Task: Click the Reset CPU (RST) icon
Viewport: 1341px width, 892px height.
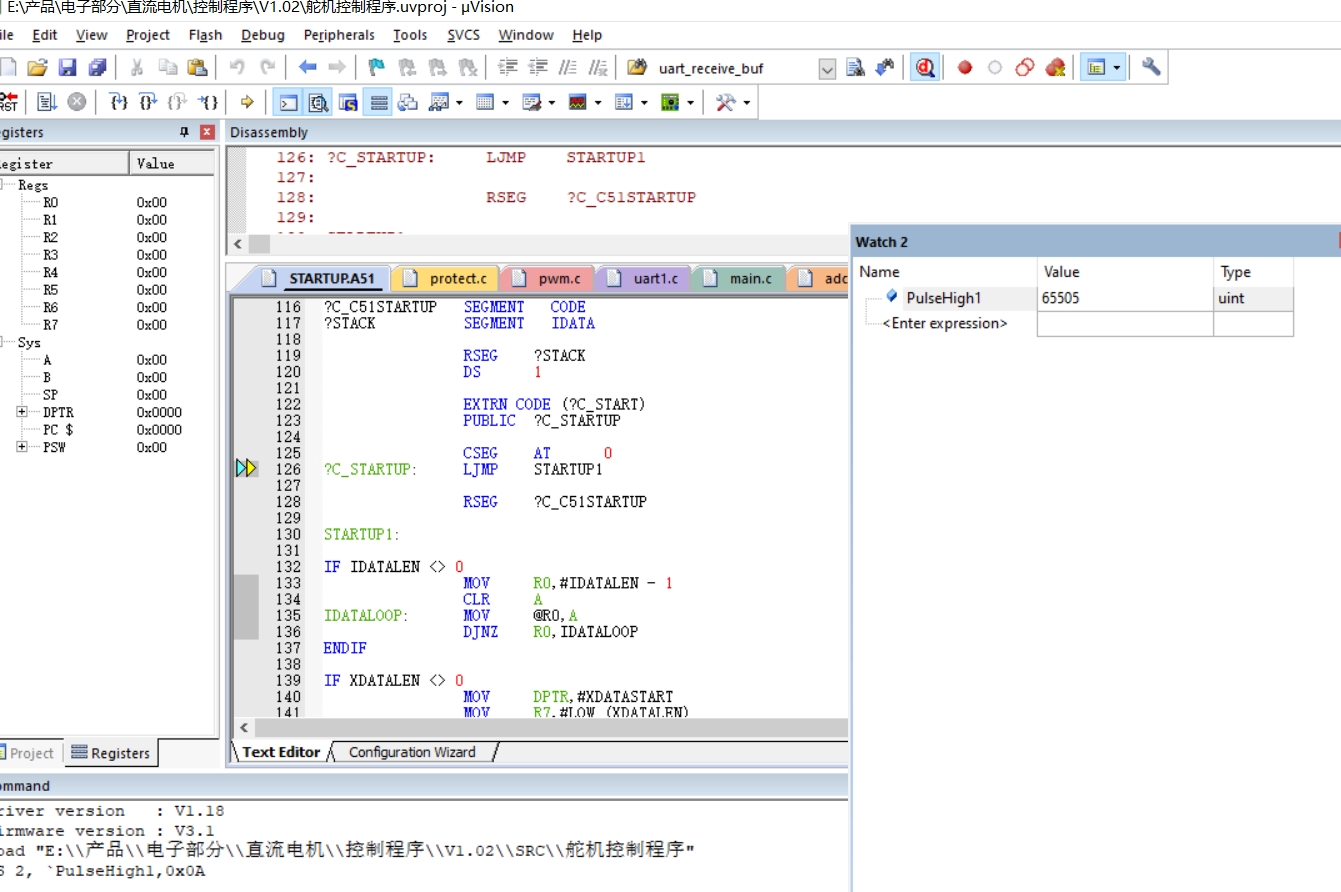Action: pyautogui.click(x=8, y=102)
